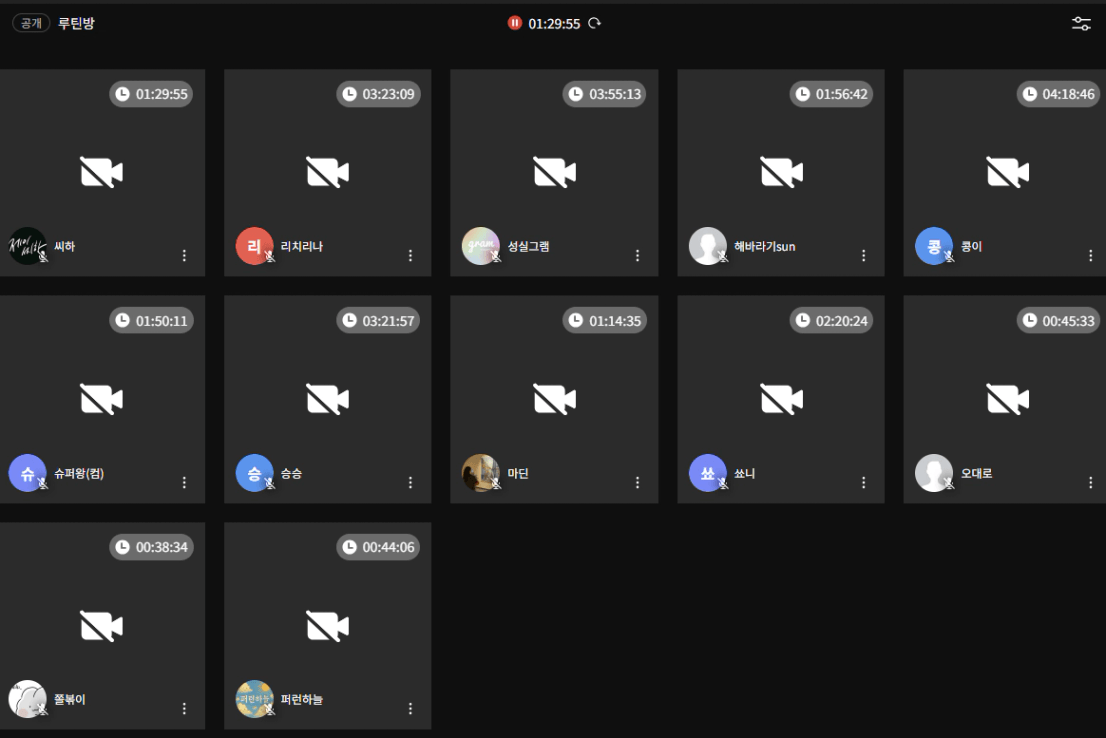Open more options for 승승
This screenshot has width=1106, height=738.
point(411,483)
